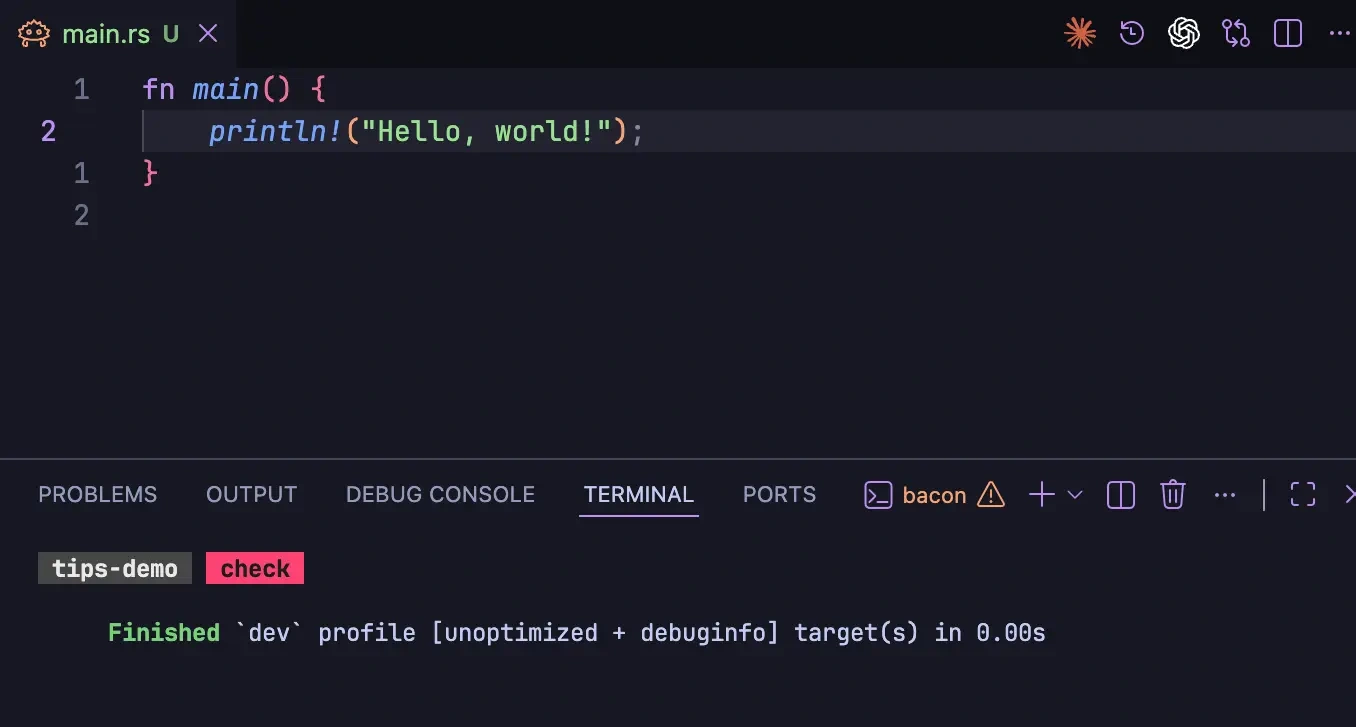Click the U untracked status on main.rs tab
Screen dimensions: 1356x727
coord(171,34)
